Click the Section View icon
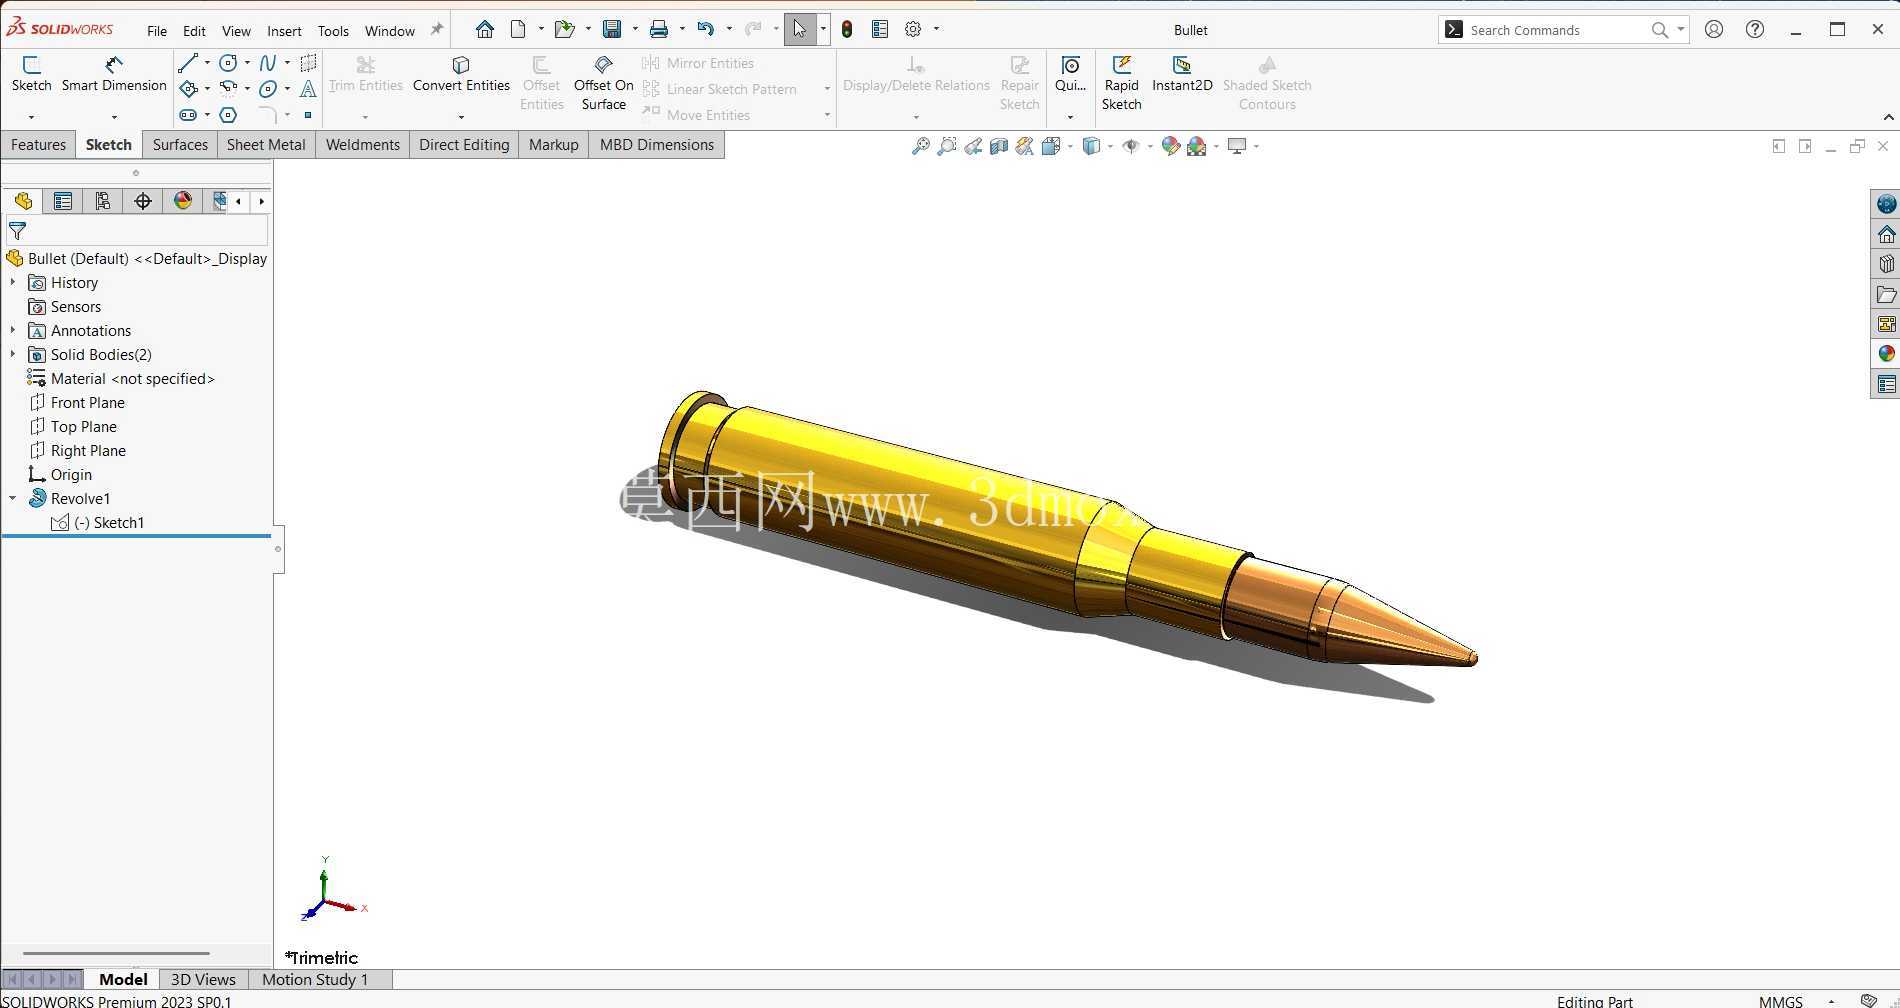1900x1008 pixels. click(x=998, y=146)
